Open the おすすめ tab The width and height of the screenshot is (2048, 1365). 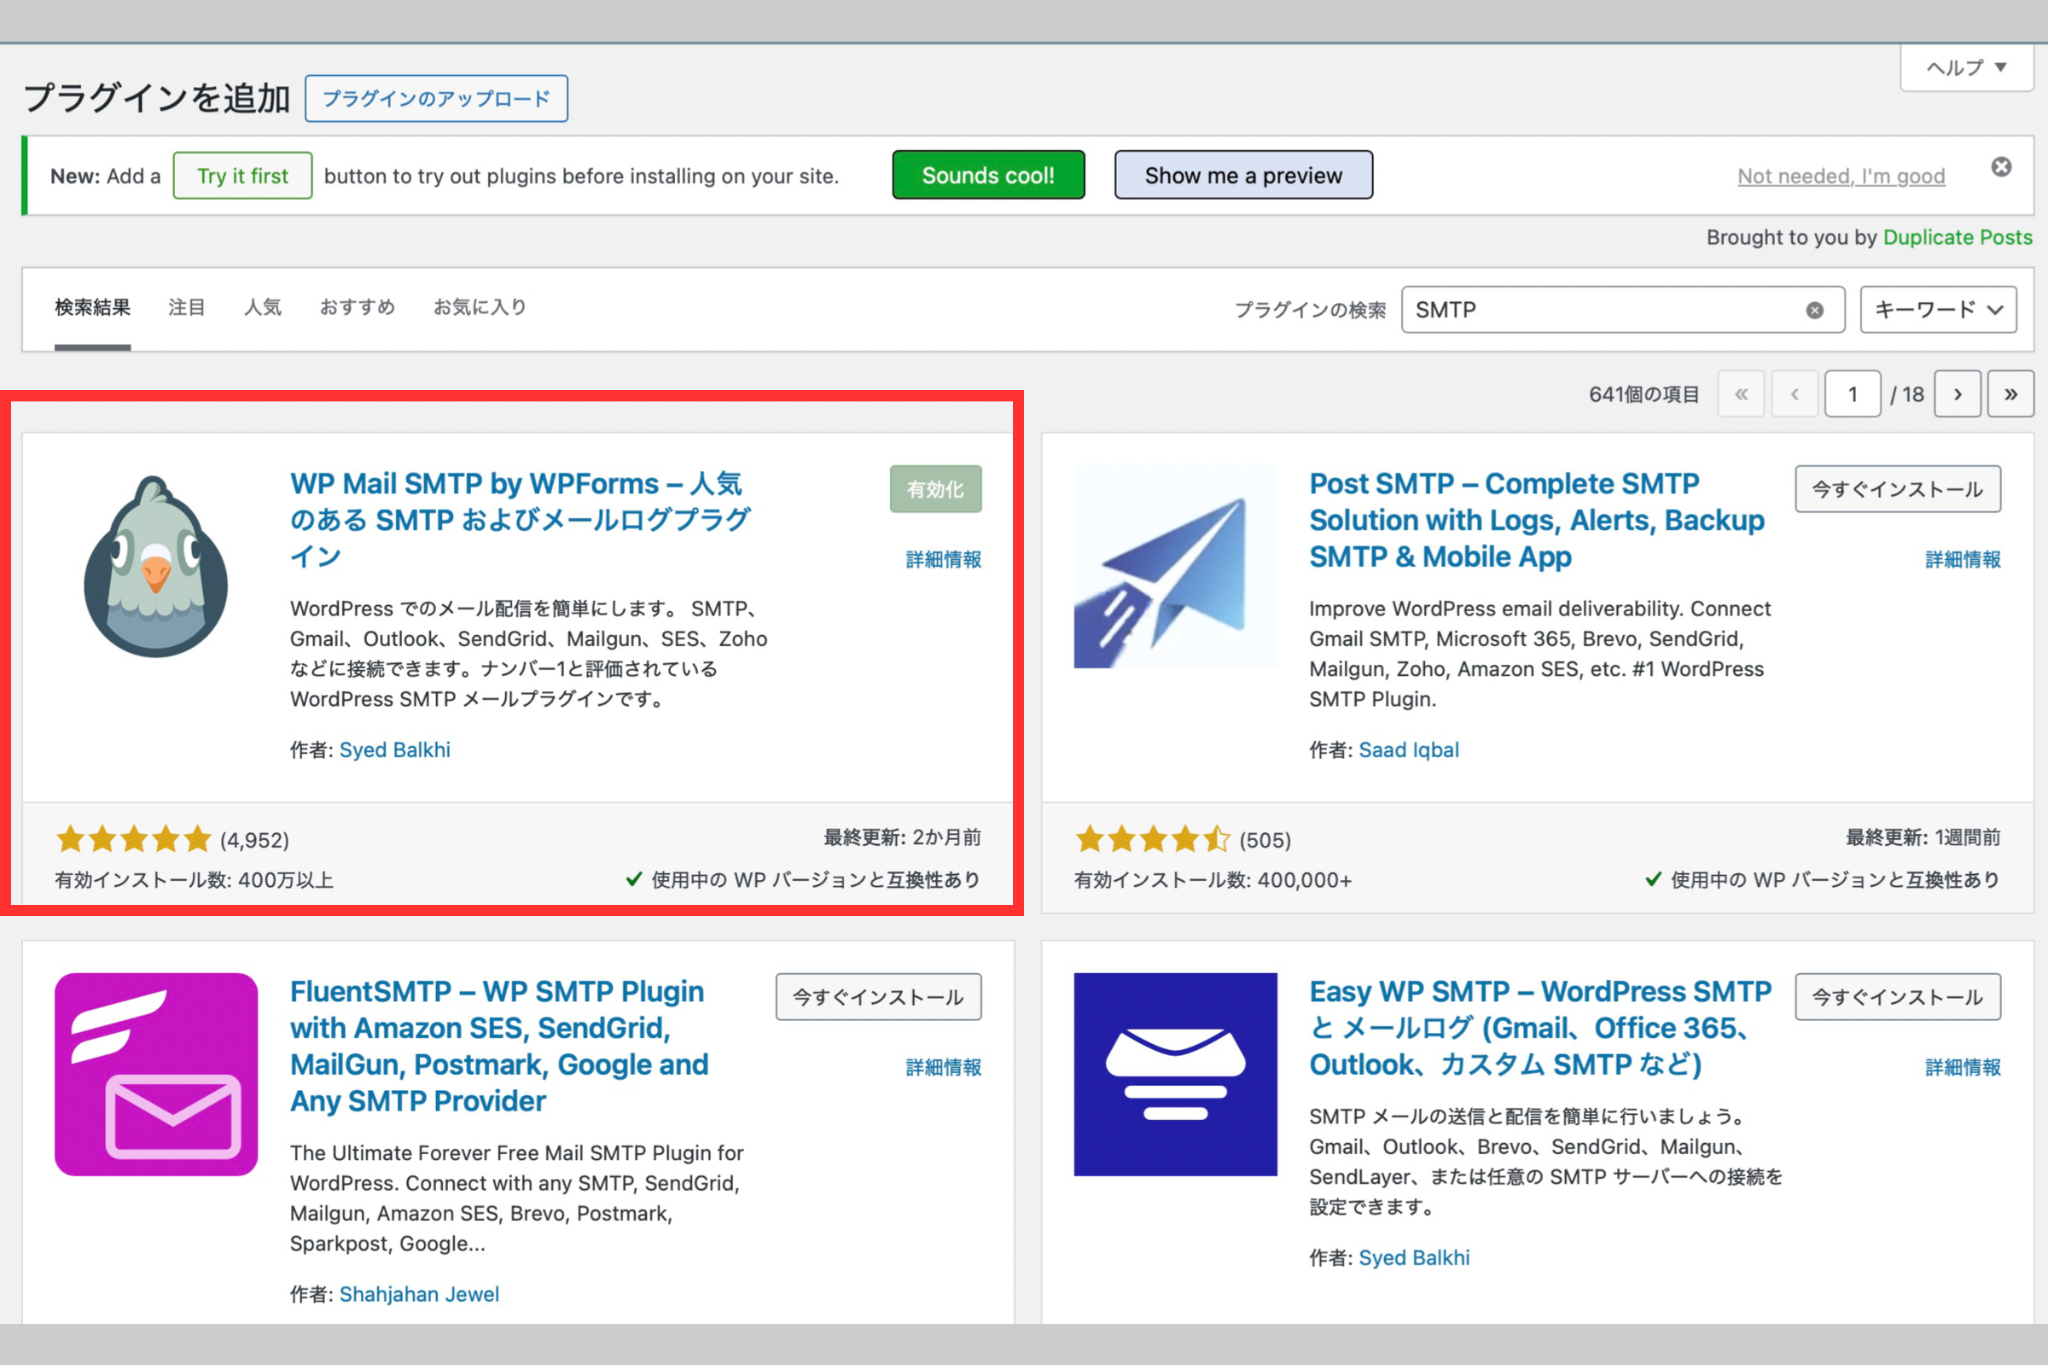tap(357, 307)
